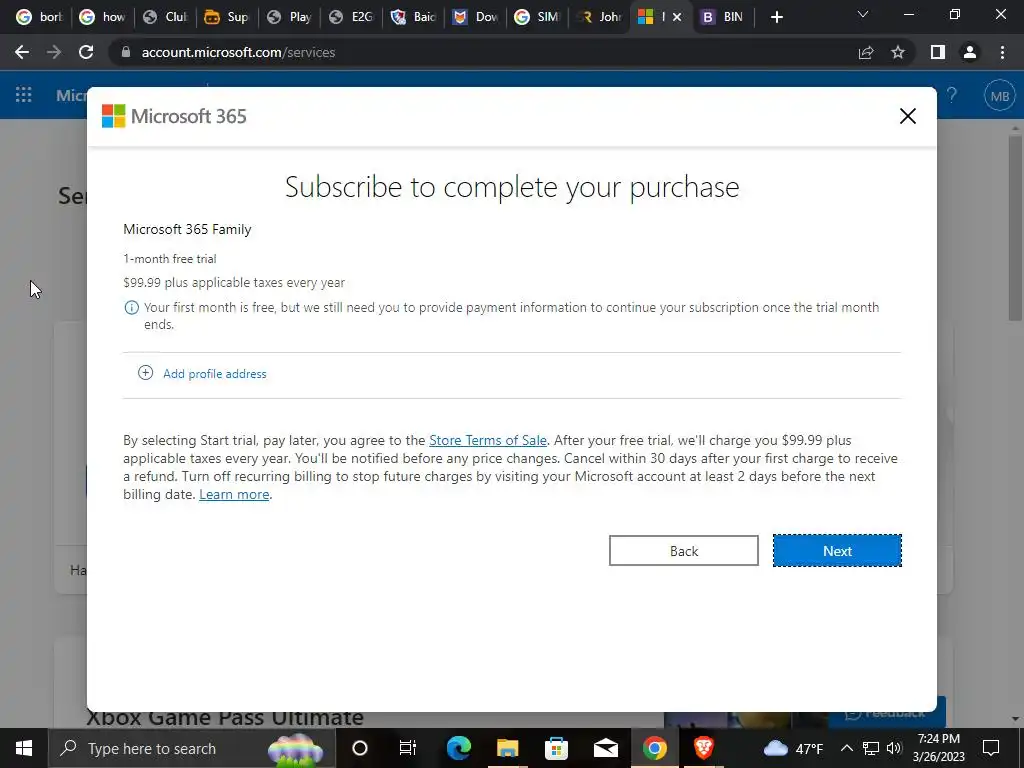Open a new browser tab
Viewport: 1024px width, 768px height.
[776, 17]
